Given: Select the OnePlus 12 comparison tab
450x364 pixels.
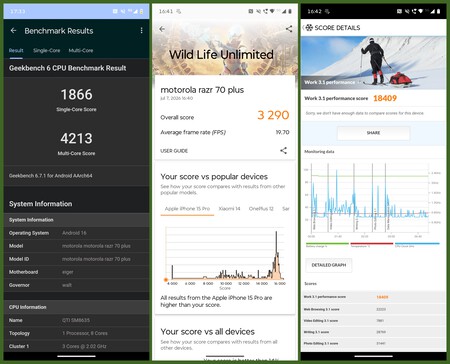Looking at the screenshot, I should click(x=261, y=209).
